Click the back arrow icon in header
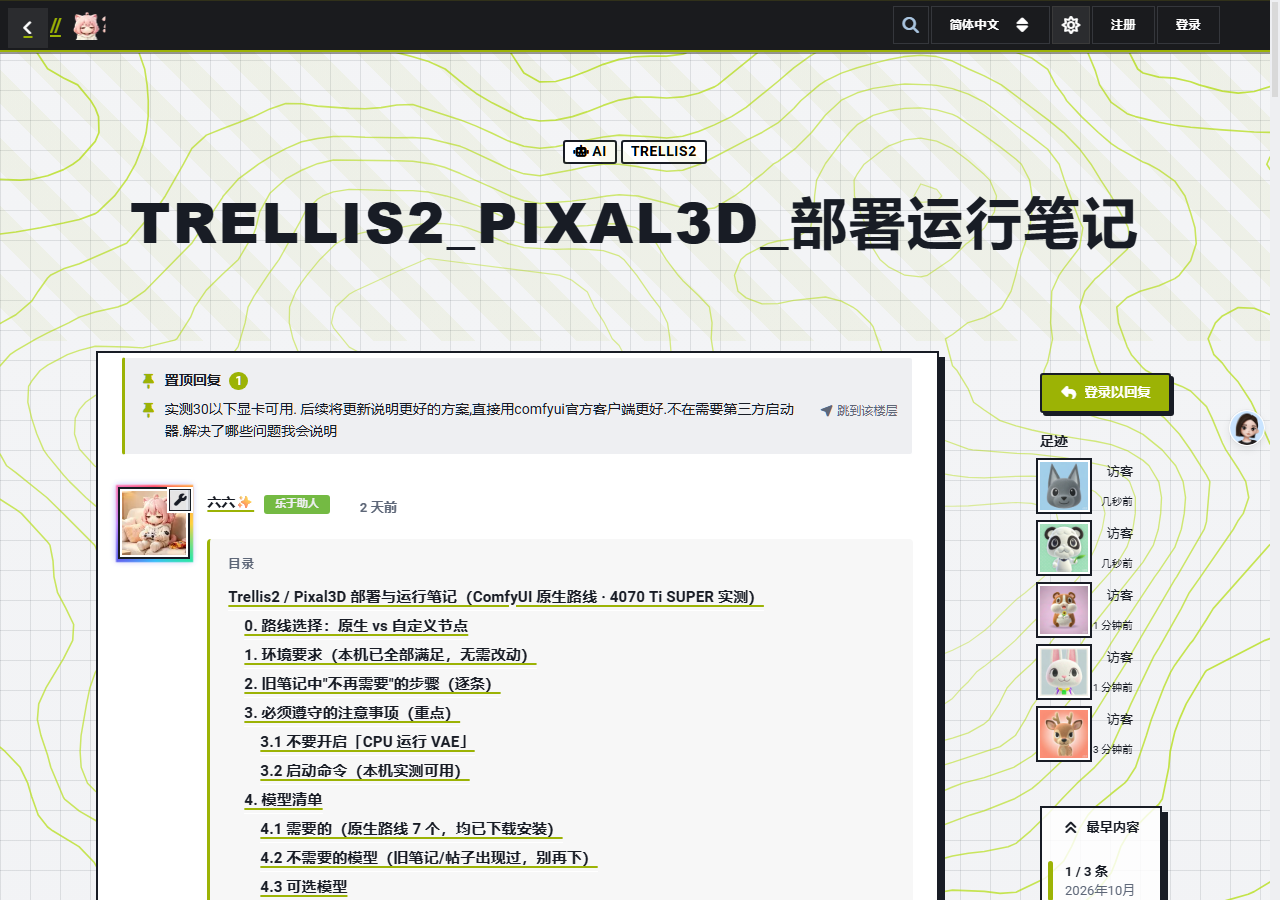 tap(28, 28)
